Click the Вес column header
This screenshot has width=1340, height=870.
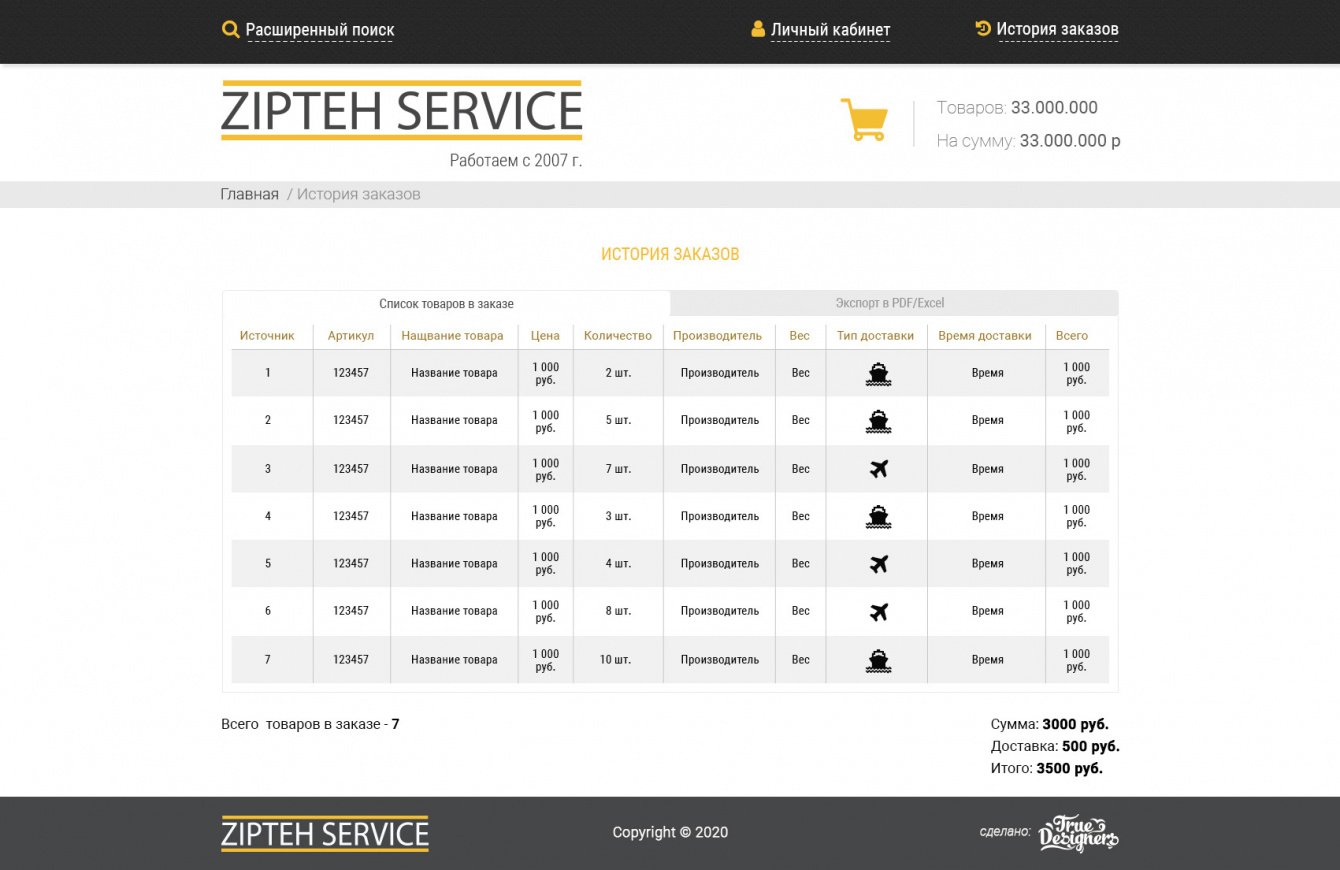799,336
